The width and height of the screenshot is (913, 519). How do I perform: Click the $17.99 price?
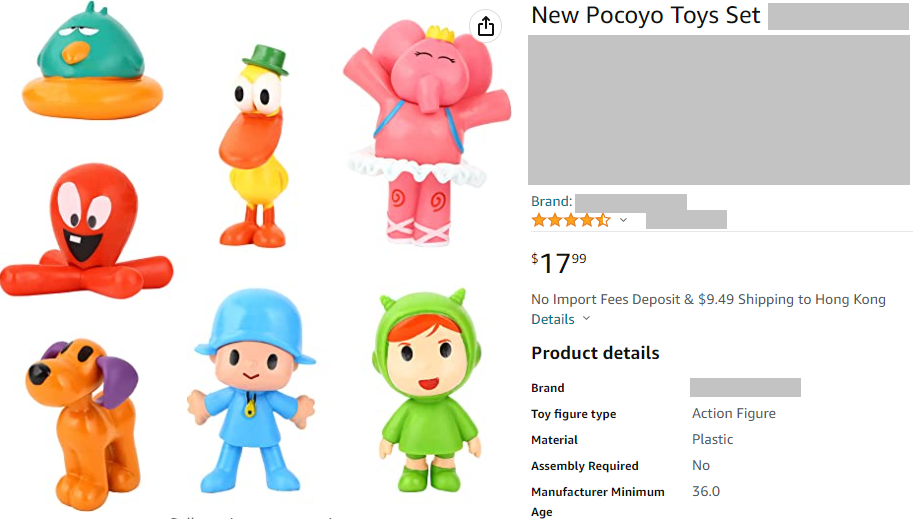pos(559,263)
